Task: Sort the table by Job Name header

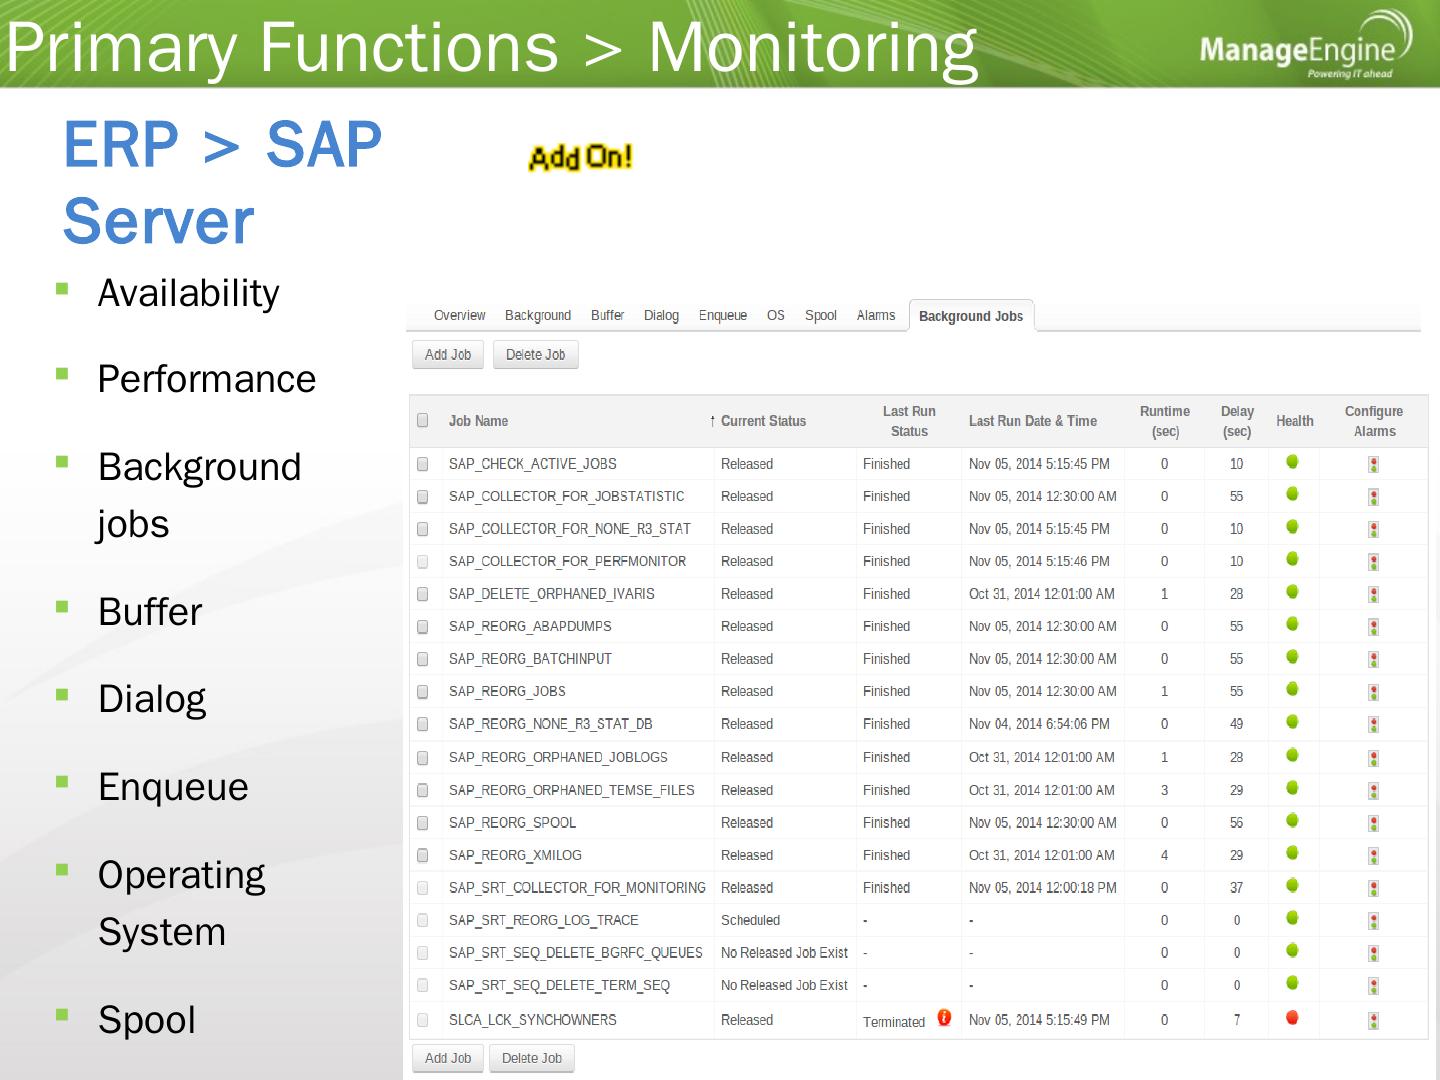Action: tap(478, 421)
